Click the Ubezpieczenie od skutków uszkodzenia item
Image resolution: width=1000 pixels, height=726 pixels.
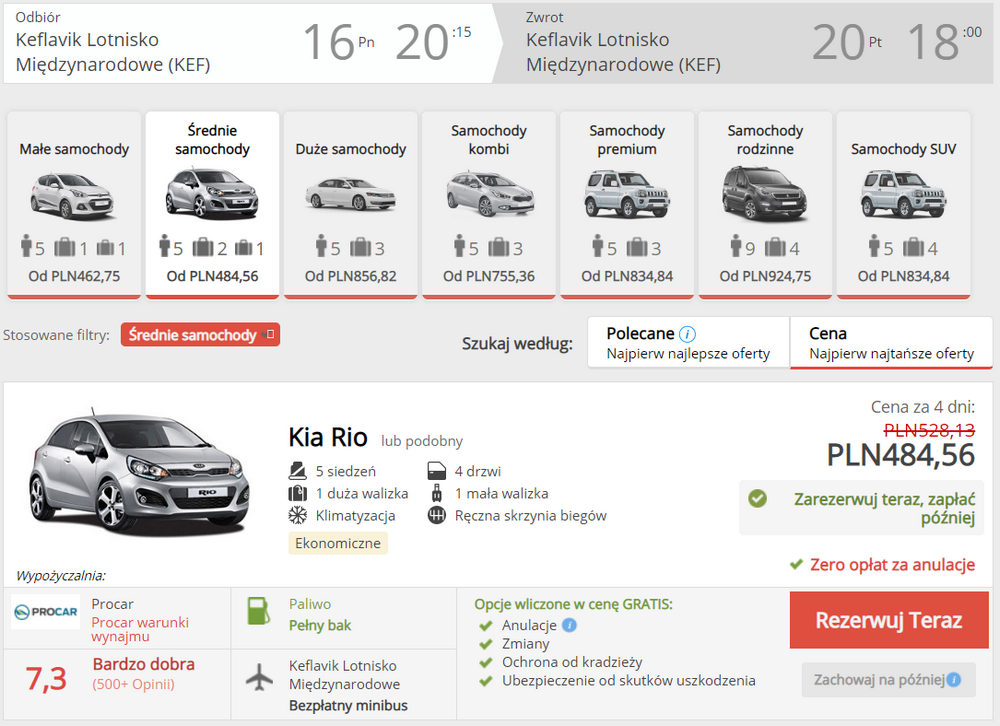click(628, 681)
